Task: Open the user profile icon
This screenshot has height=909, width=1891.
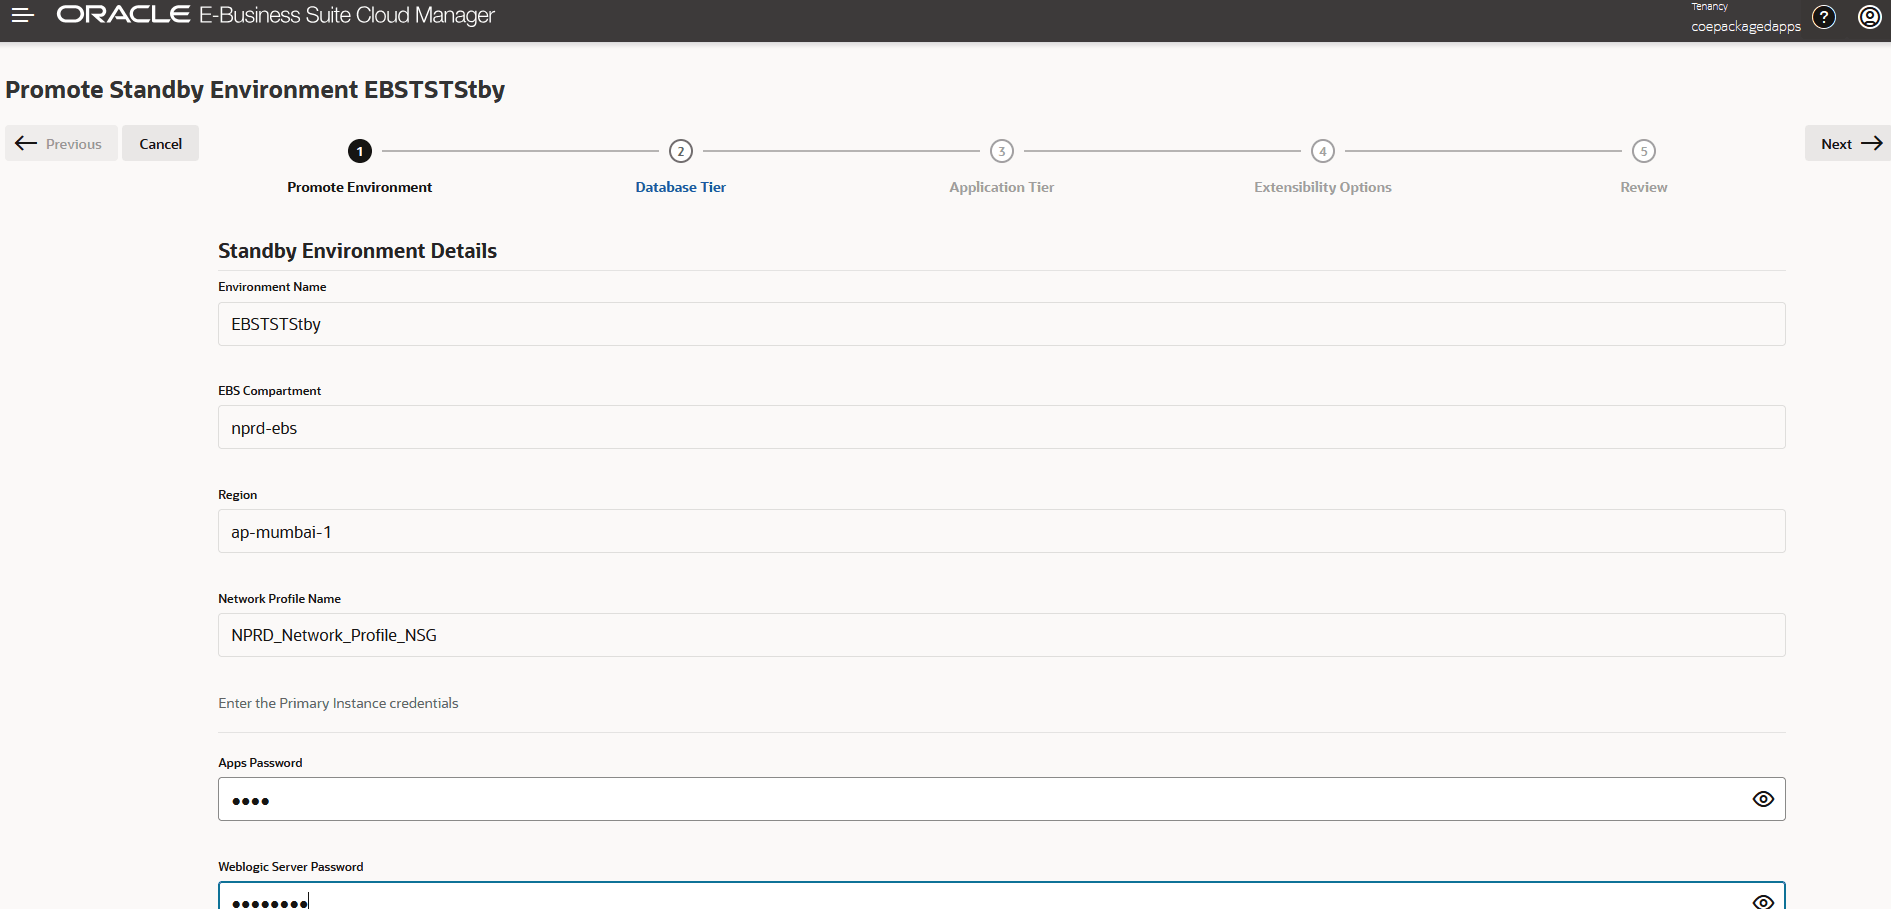Action: tap(1869, 17)
